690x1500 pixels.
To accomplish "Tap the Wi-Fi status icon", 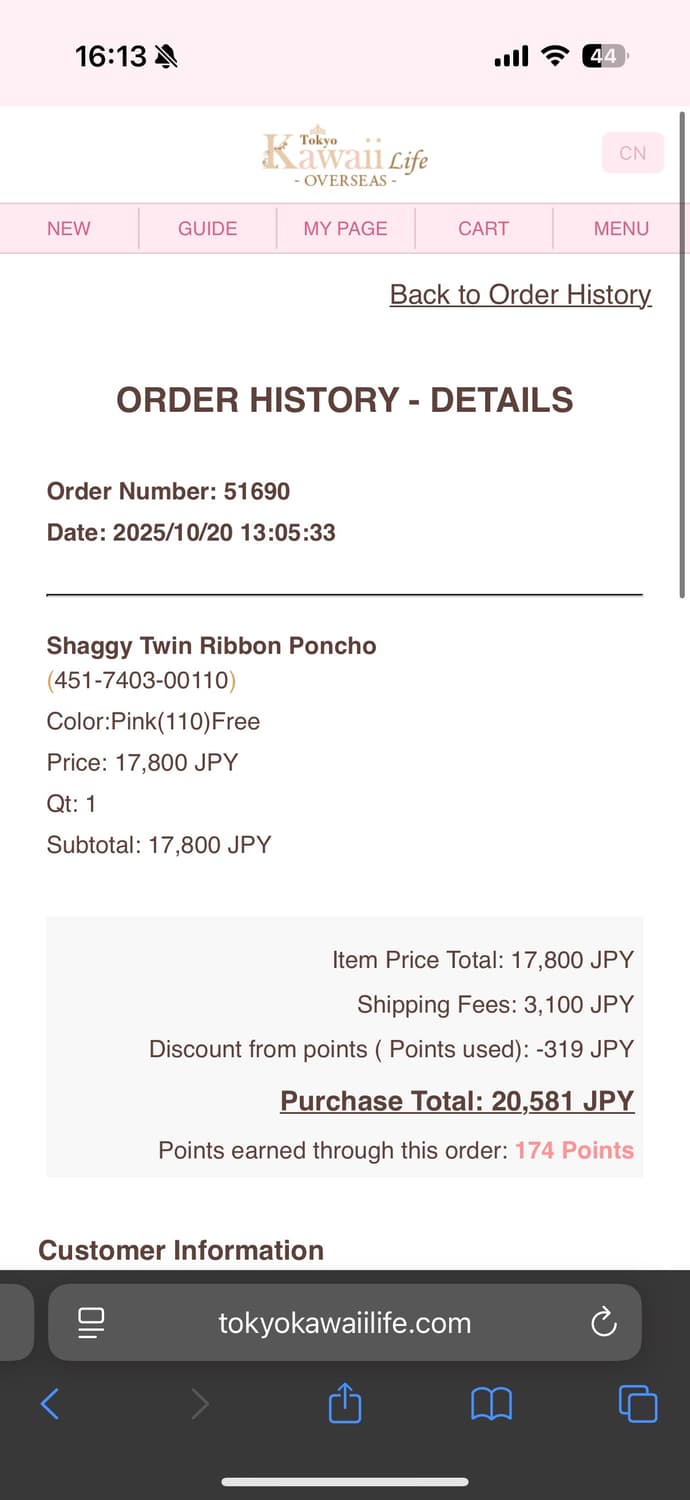I will [x=554, y=56].
